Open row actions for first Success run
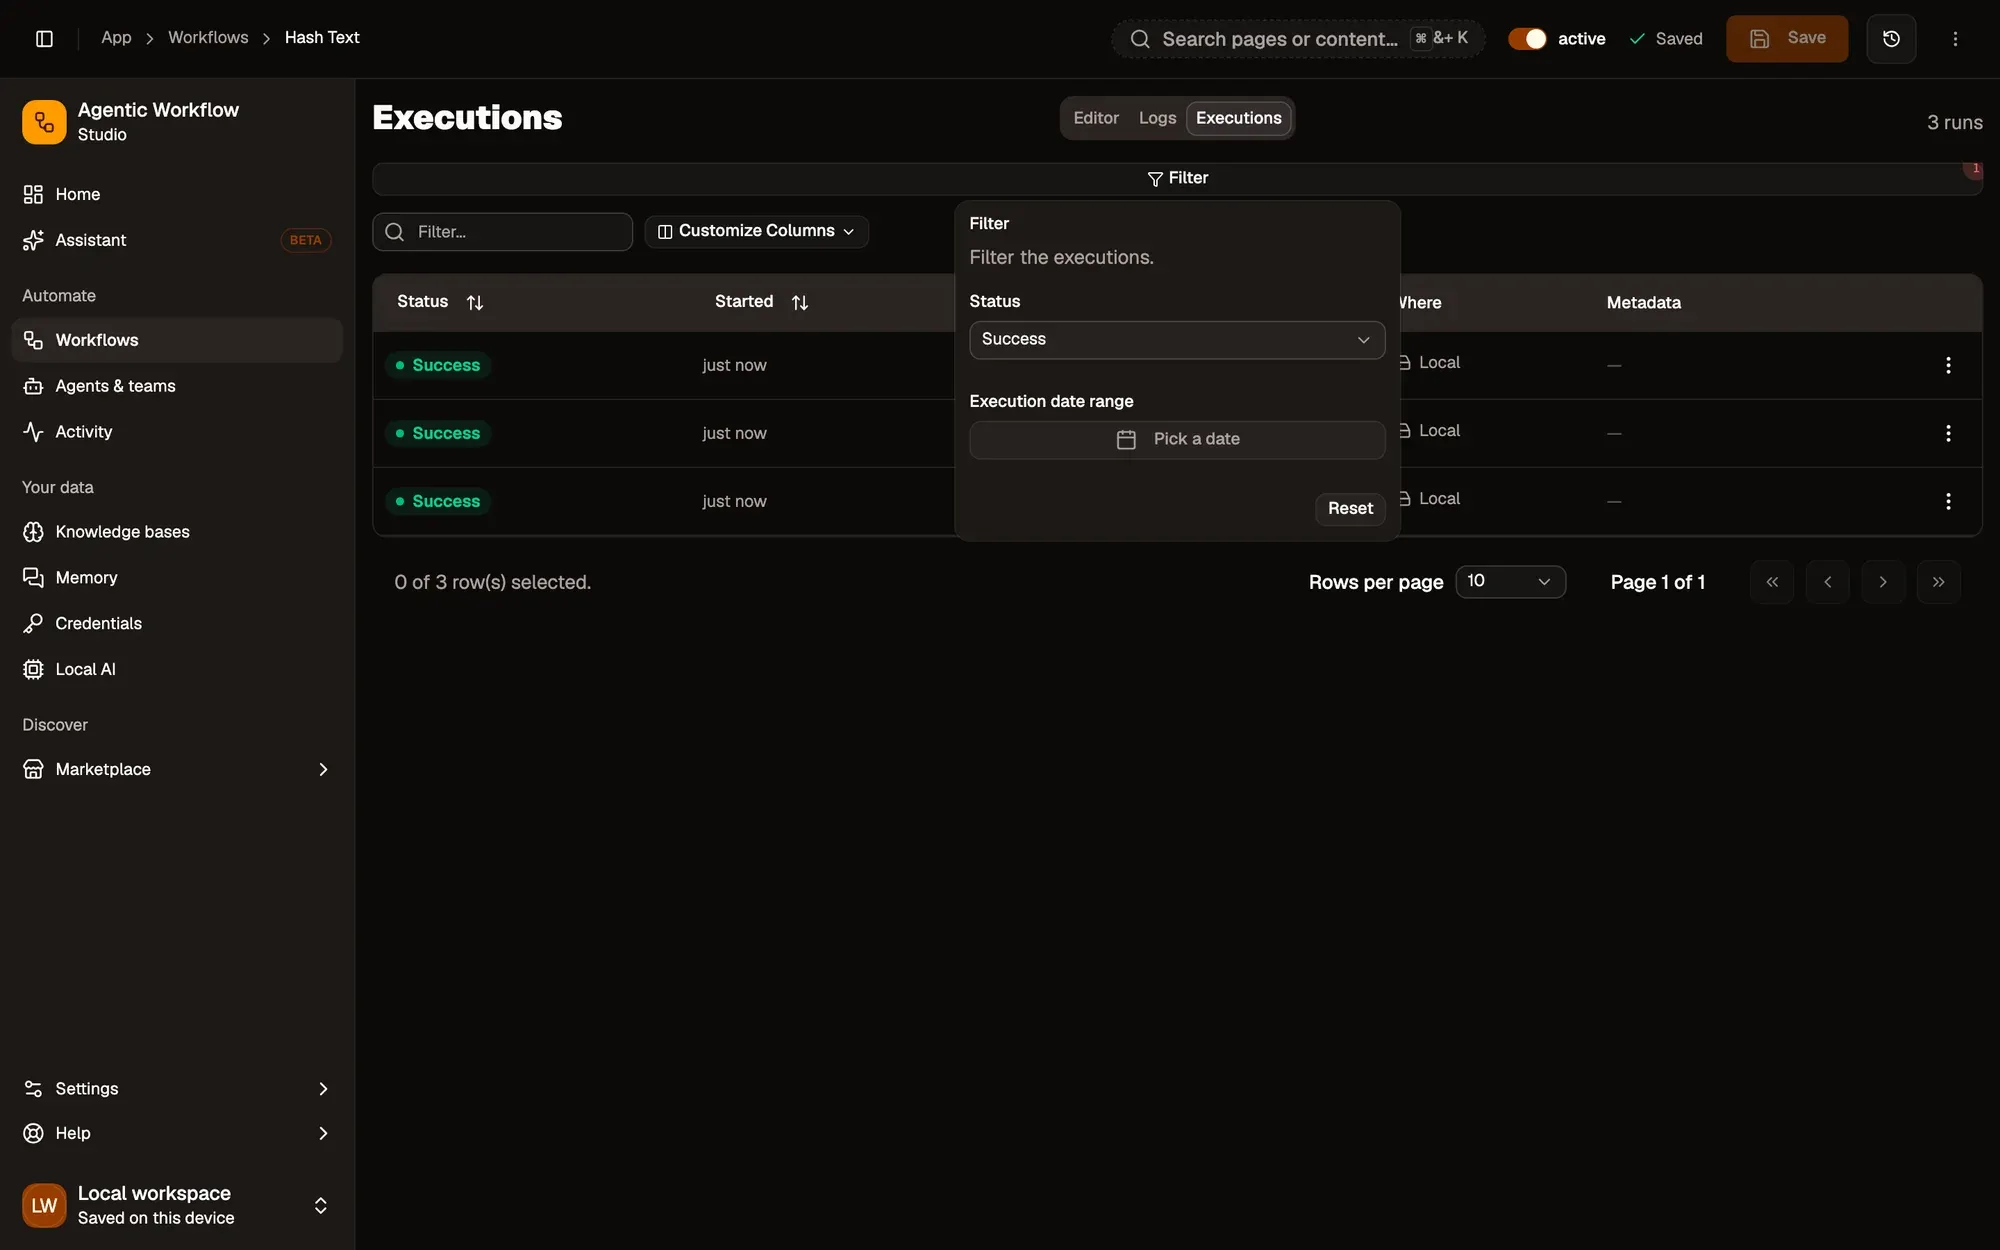This screenshot has width=2000, height=1250. 1948,365
